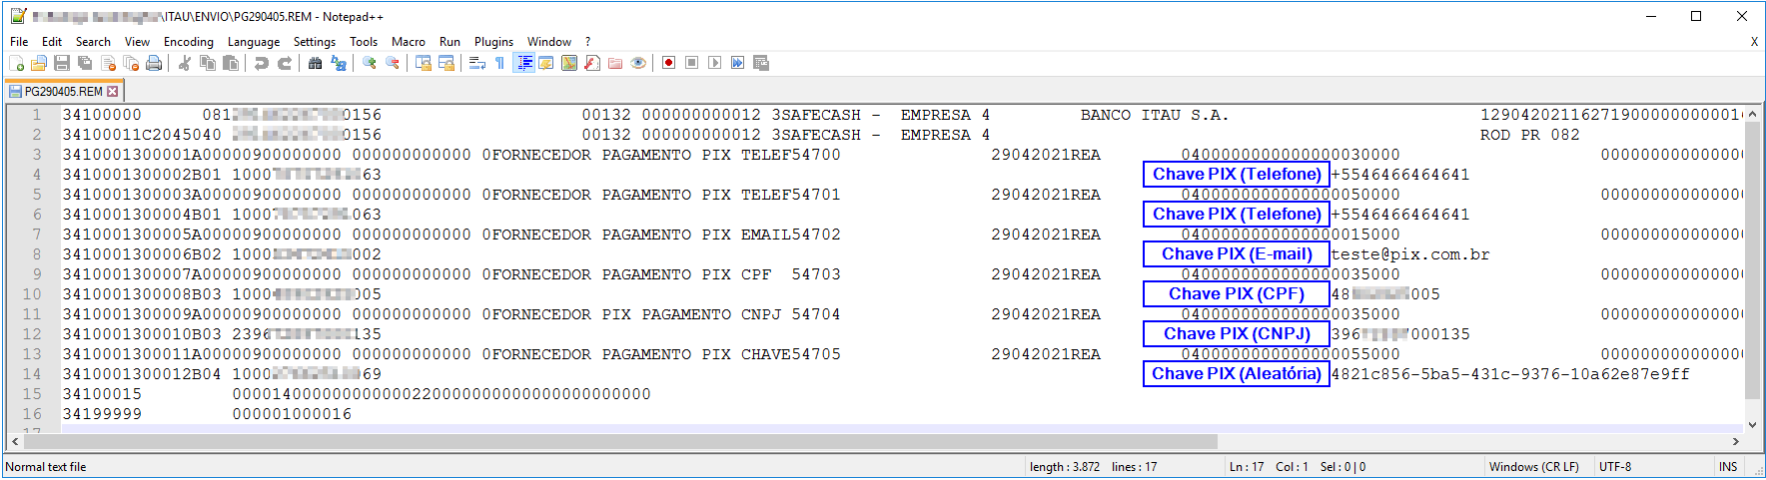Click Run Macro Multiple Times icon

(738, 63)
